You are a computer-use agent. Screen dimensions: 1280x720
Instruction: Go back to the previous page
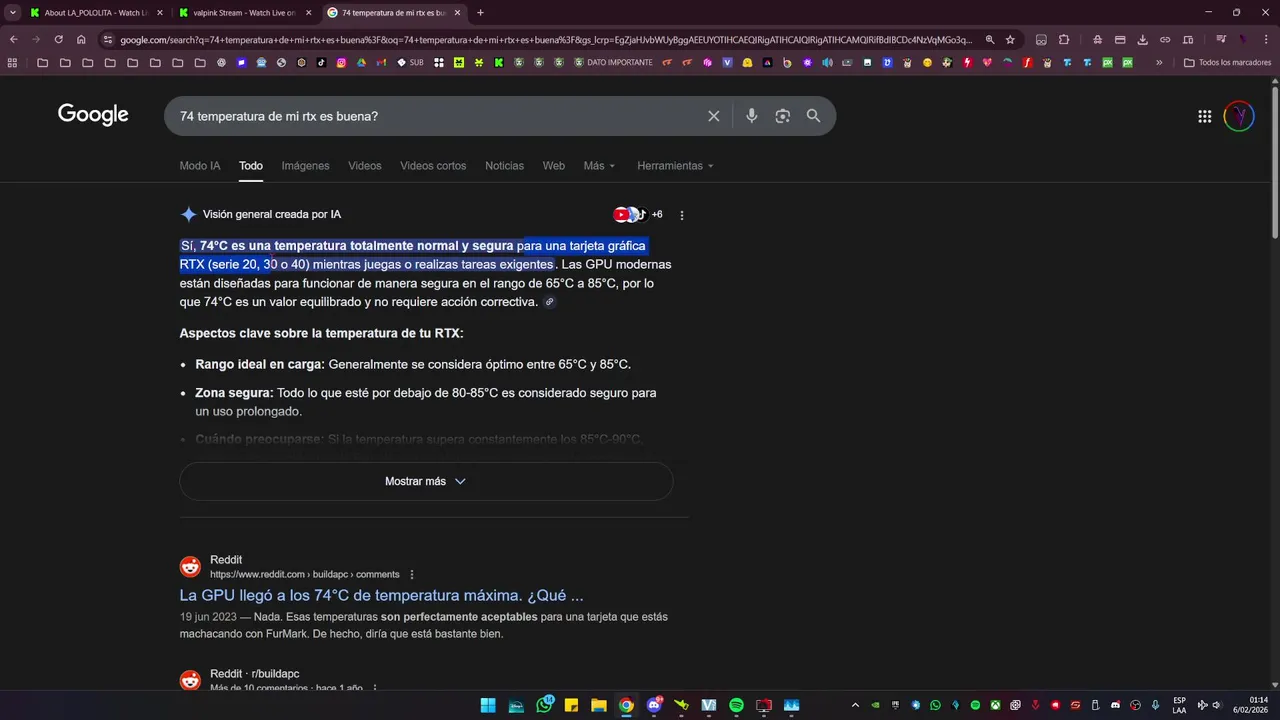click(x=13, y=40)
